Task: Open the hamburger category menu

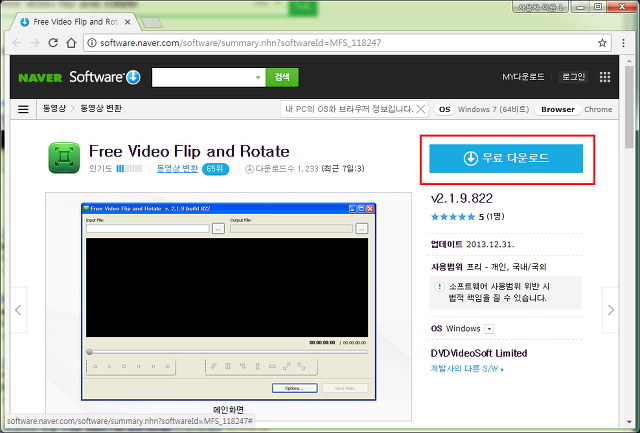Action: pos(23,109)
